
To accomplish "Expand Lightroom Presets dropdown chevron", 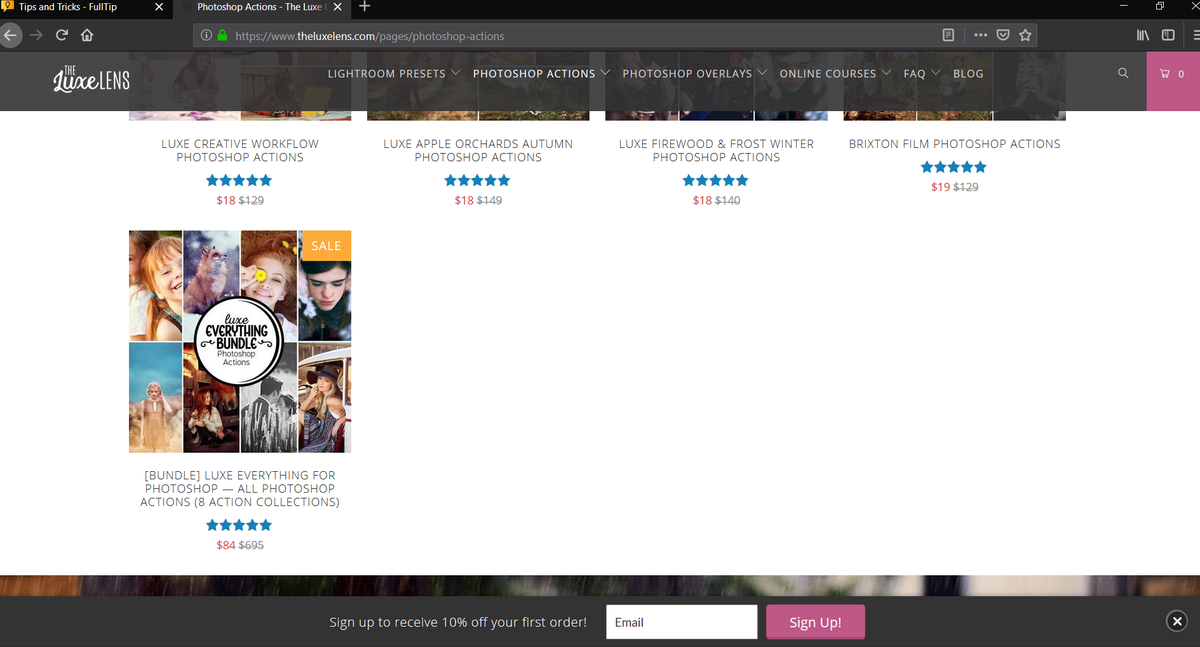I will point(456,73).
